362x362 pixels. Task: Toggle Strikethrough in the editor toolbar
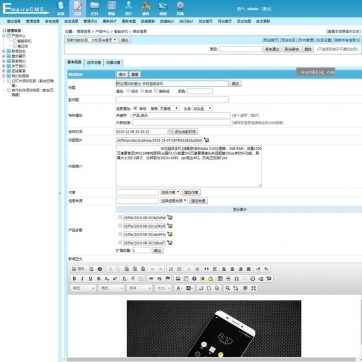pos(98,279)
